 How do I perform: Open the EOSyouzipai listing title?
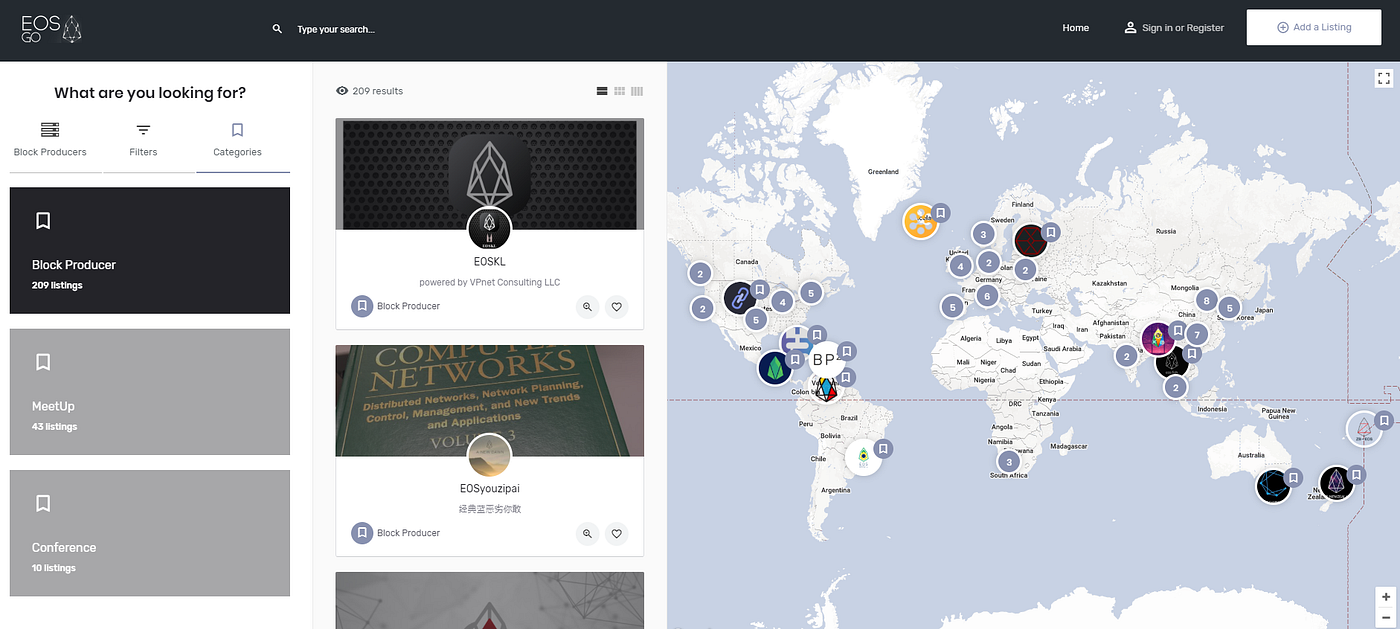pos(490,489)
